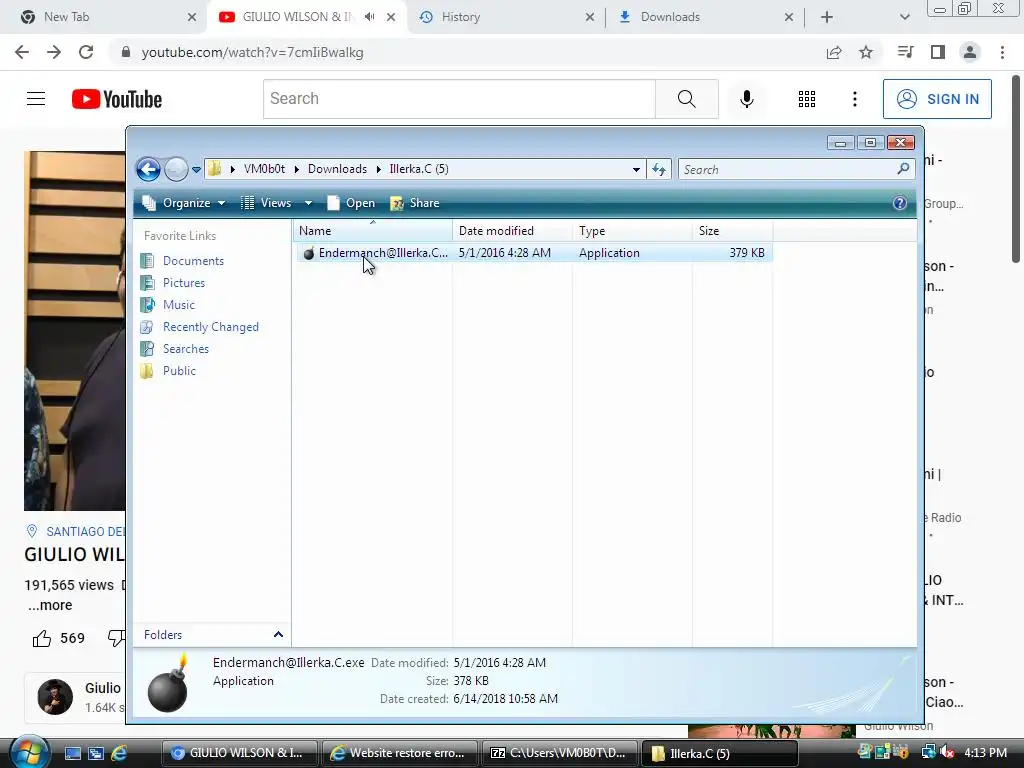This screenshot has width=1024, height=768.
Task: Click the YouTube SIGN IN button
Action: pos(937,99)
